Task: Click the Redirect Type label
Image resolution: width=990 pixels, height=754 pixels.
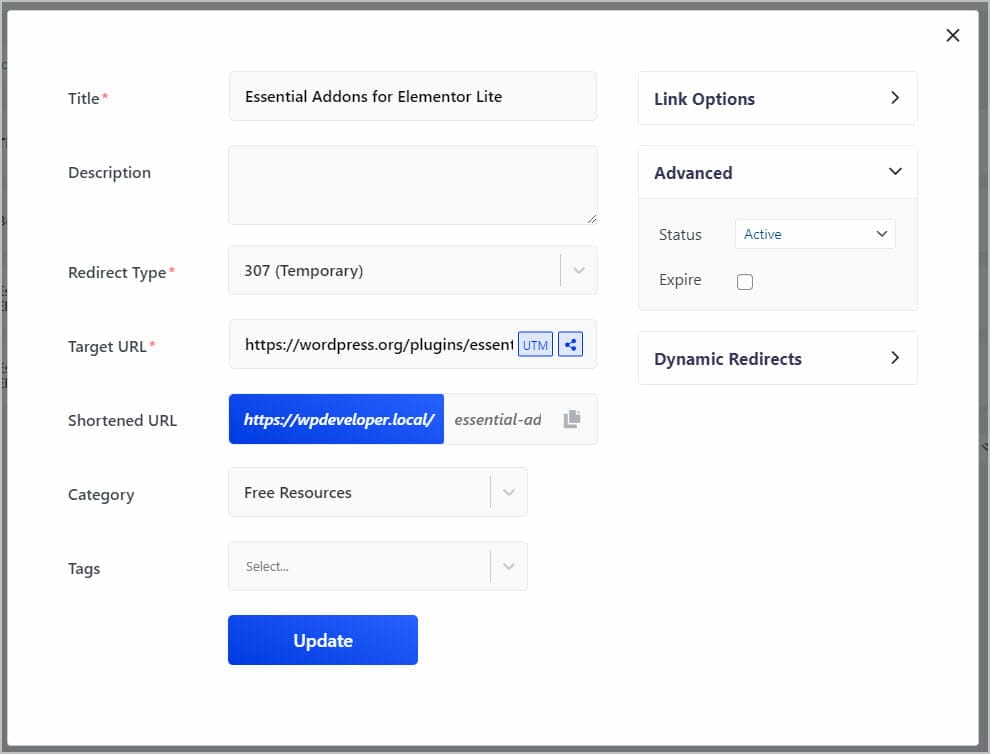Action: pos(117,273)
